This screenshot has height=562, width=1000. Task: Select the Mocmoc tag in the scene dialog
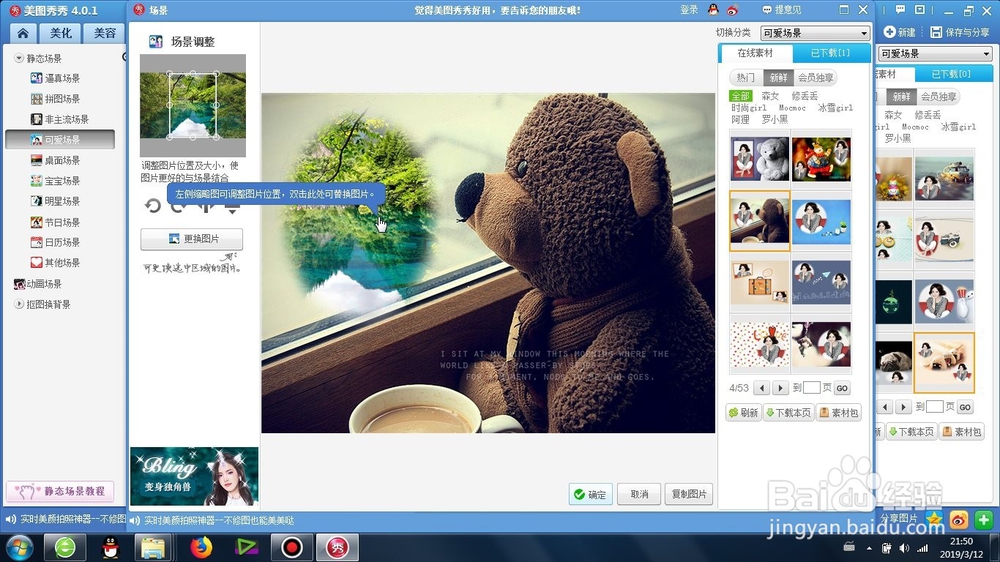point(792,108)
